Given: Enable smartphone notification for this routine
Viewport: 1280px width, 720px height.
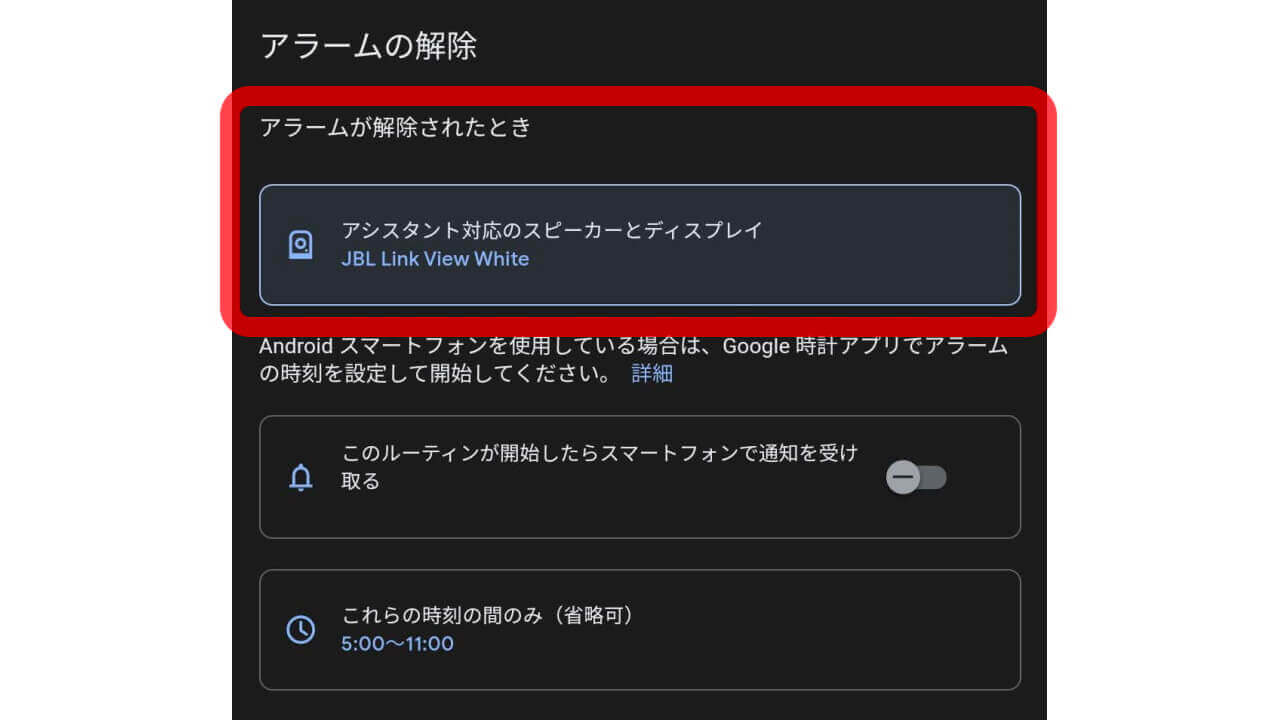Looking at the screenshot, I should coord(915,477).
